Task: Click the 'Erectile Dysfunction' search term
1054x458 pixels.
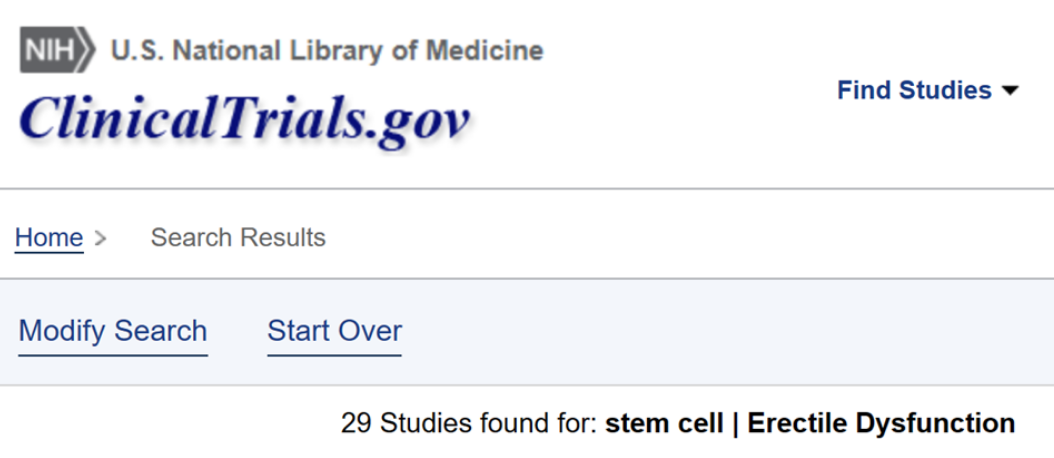Action: (x=881, y=423)
